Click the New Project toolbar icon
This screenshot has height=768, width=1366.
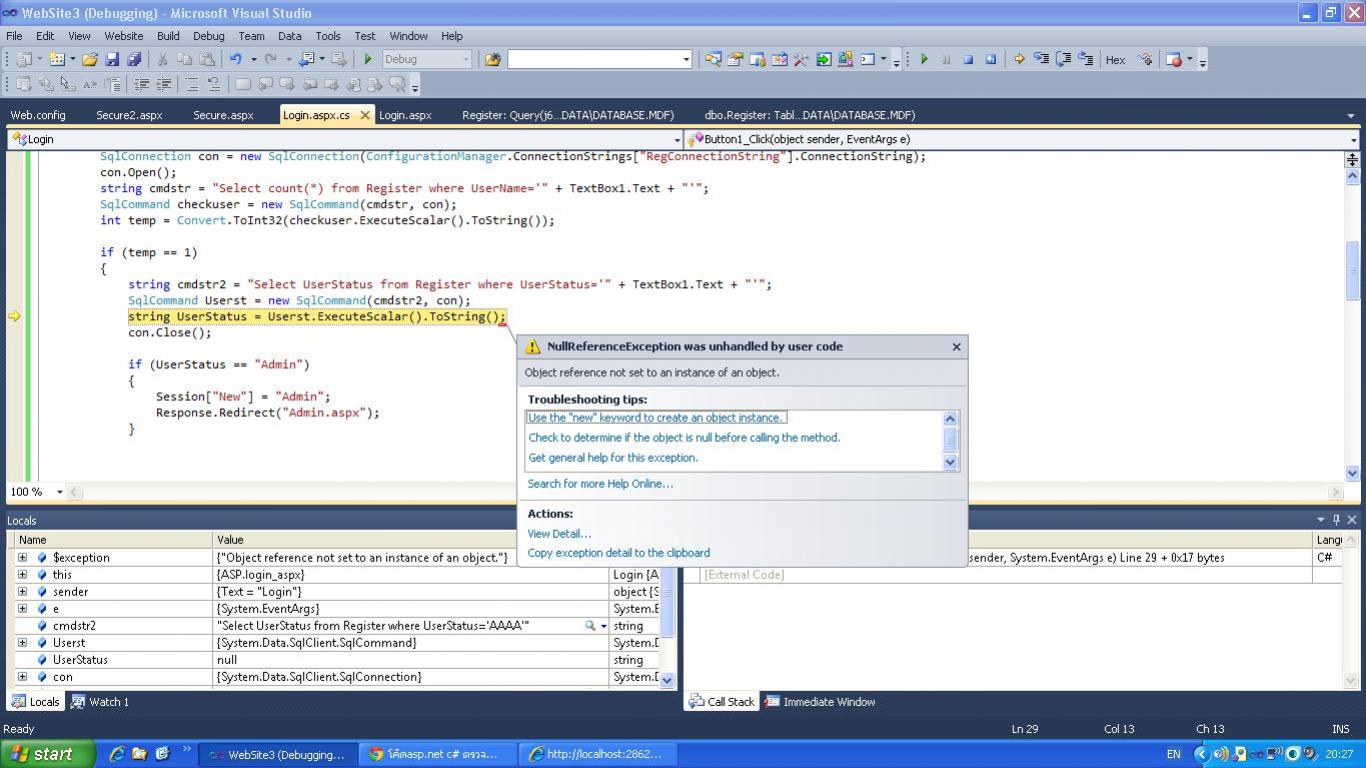coord(24,60)
